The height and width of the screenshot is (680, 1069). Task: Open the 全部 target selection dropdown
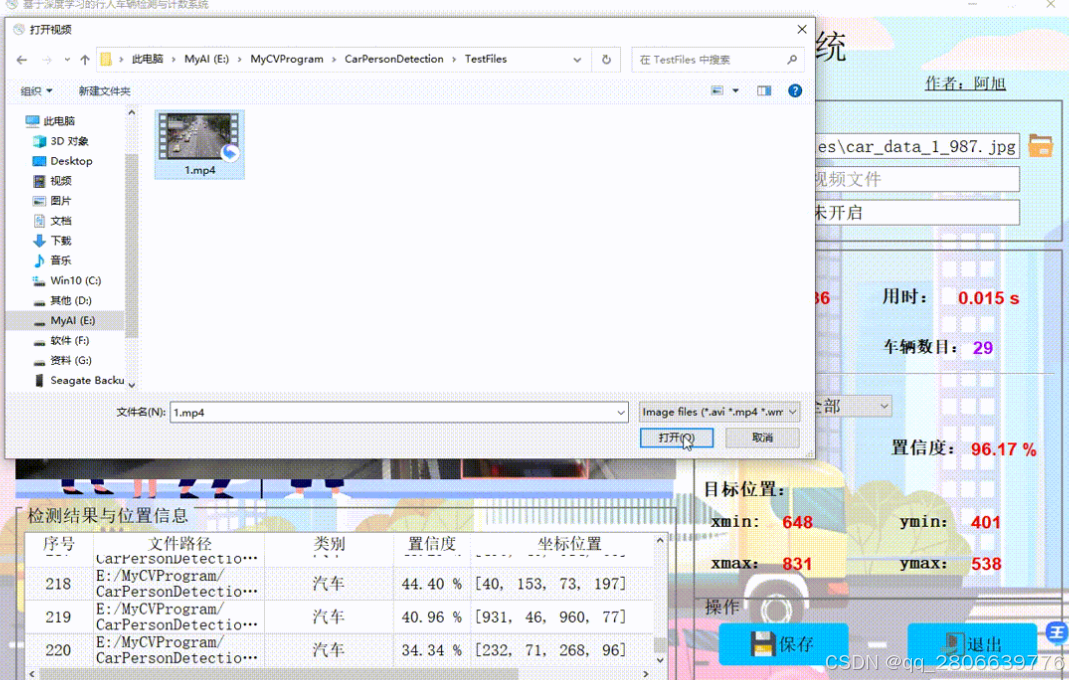pyautogui.click(x=853, y=406)
